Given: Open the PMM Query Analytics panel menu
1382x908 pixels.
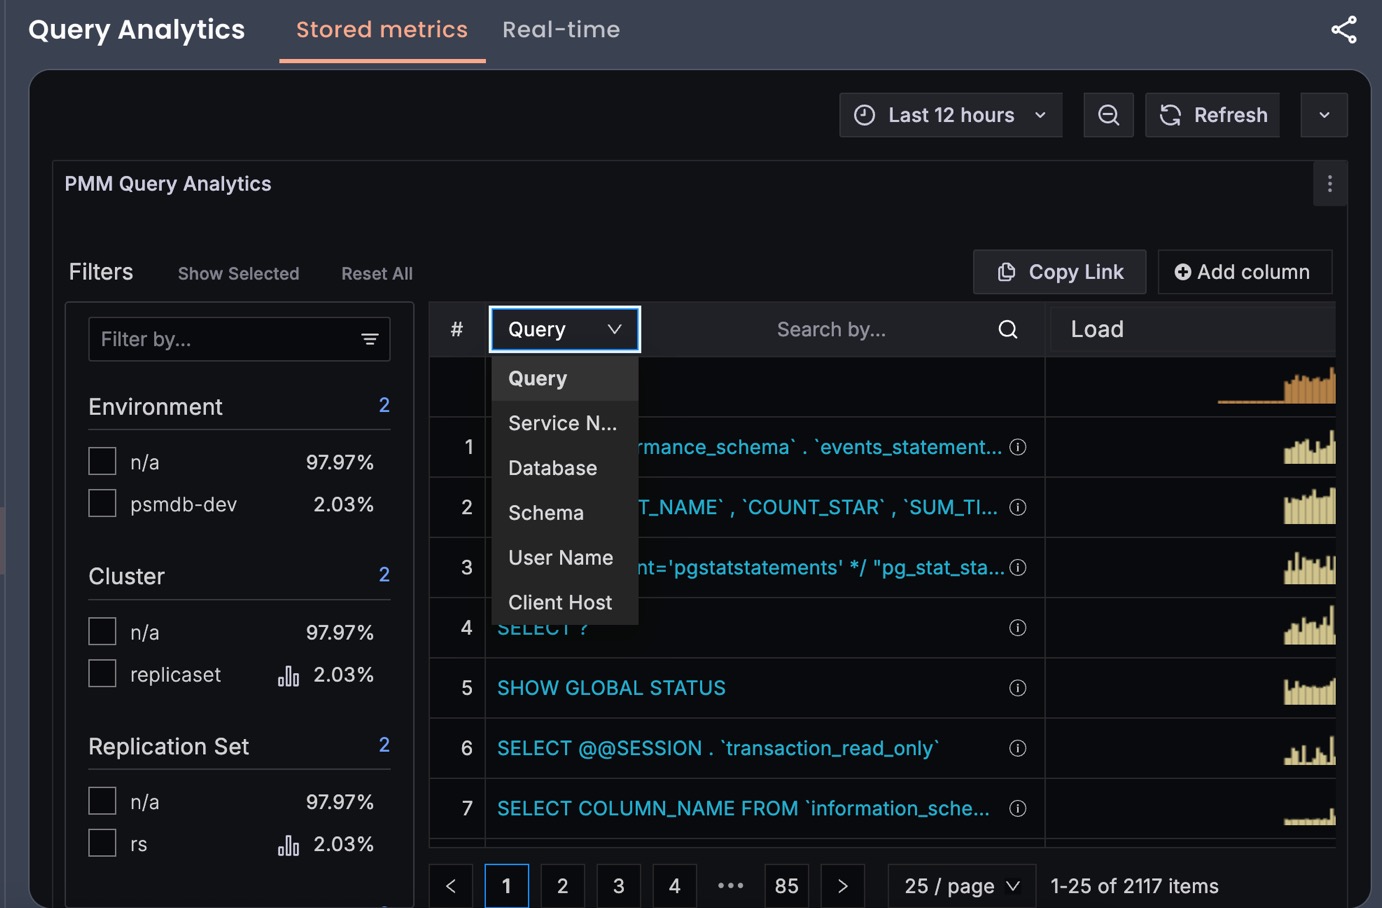Looking at the screenshot, I should coord(1329,184).
